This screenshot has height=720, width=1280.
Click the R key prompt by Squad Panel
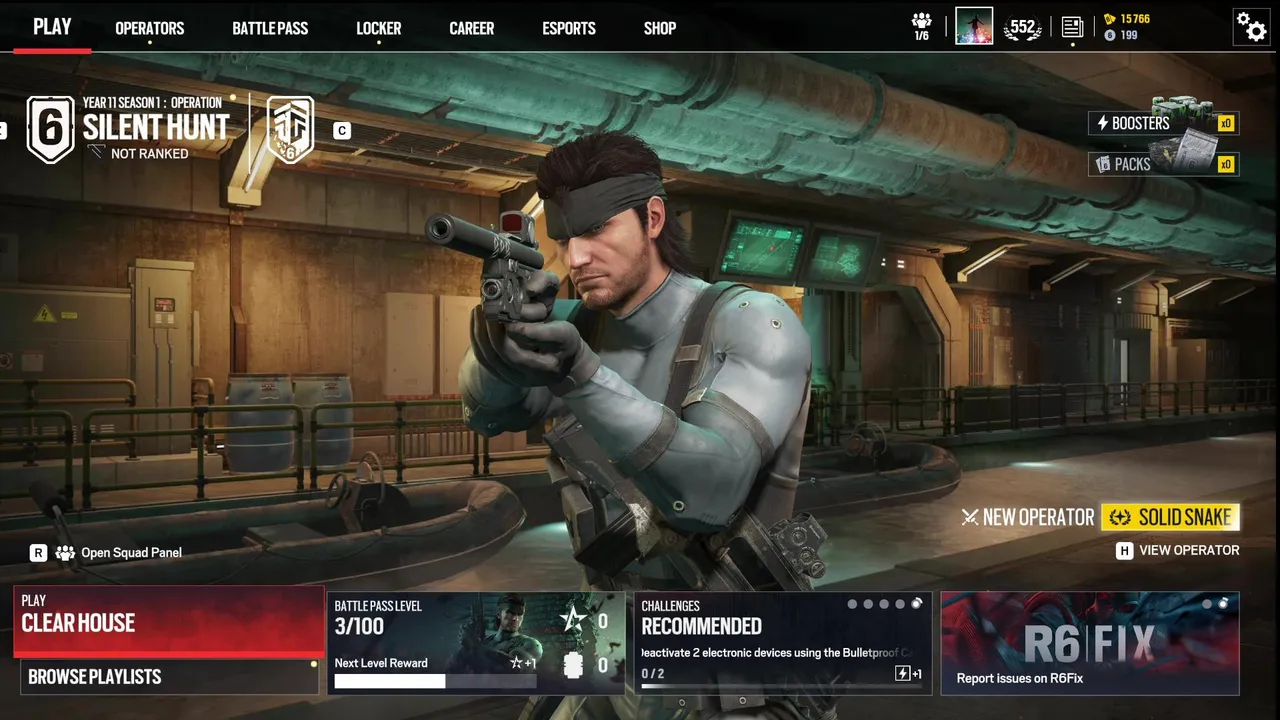38,553
